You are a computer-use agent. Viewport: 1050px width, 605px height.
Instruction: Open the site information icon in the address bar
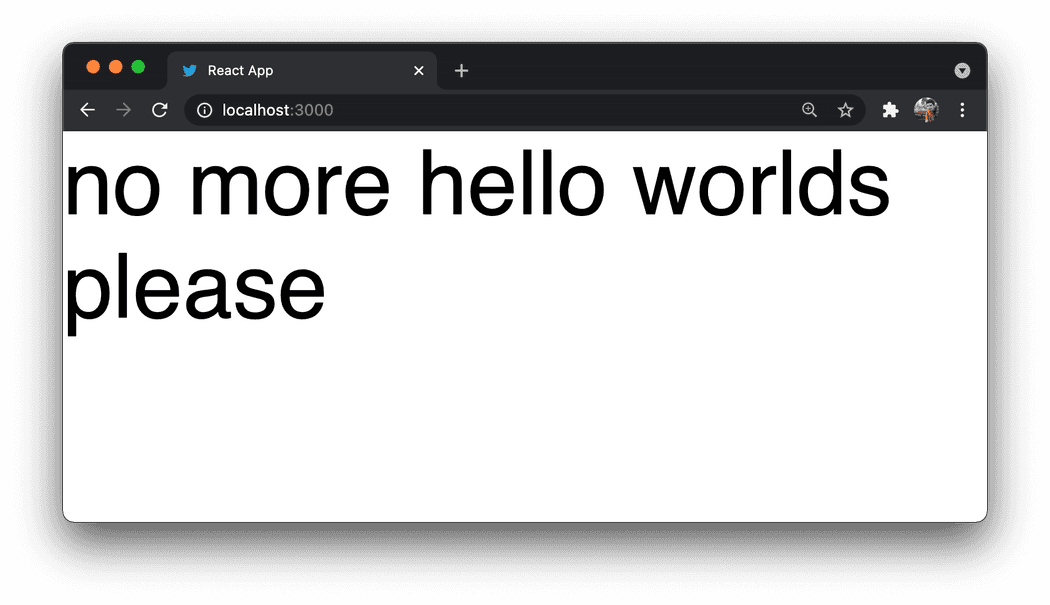click(204, 110)
